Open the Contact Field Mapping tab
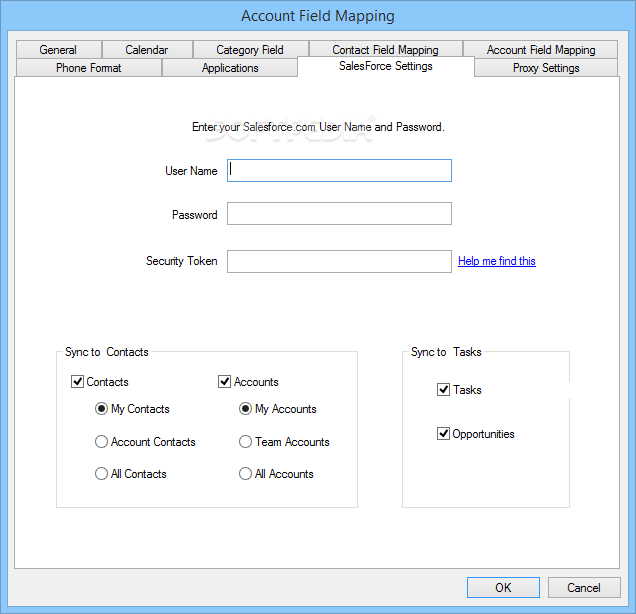 (x=385, y=49)
